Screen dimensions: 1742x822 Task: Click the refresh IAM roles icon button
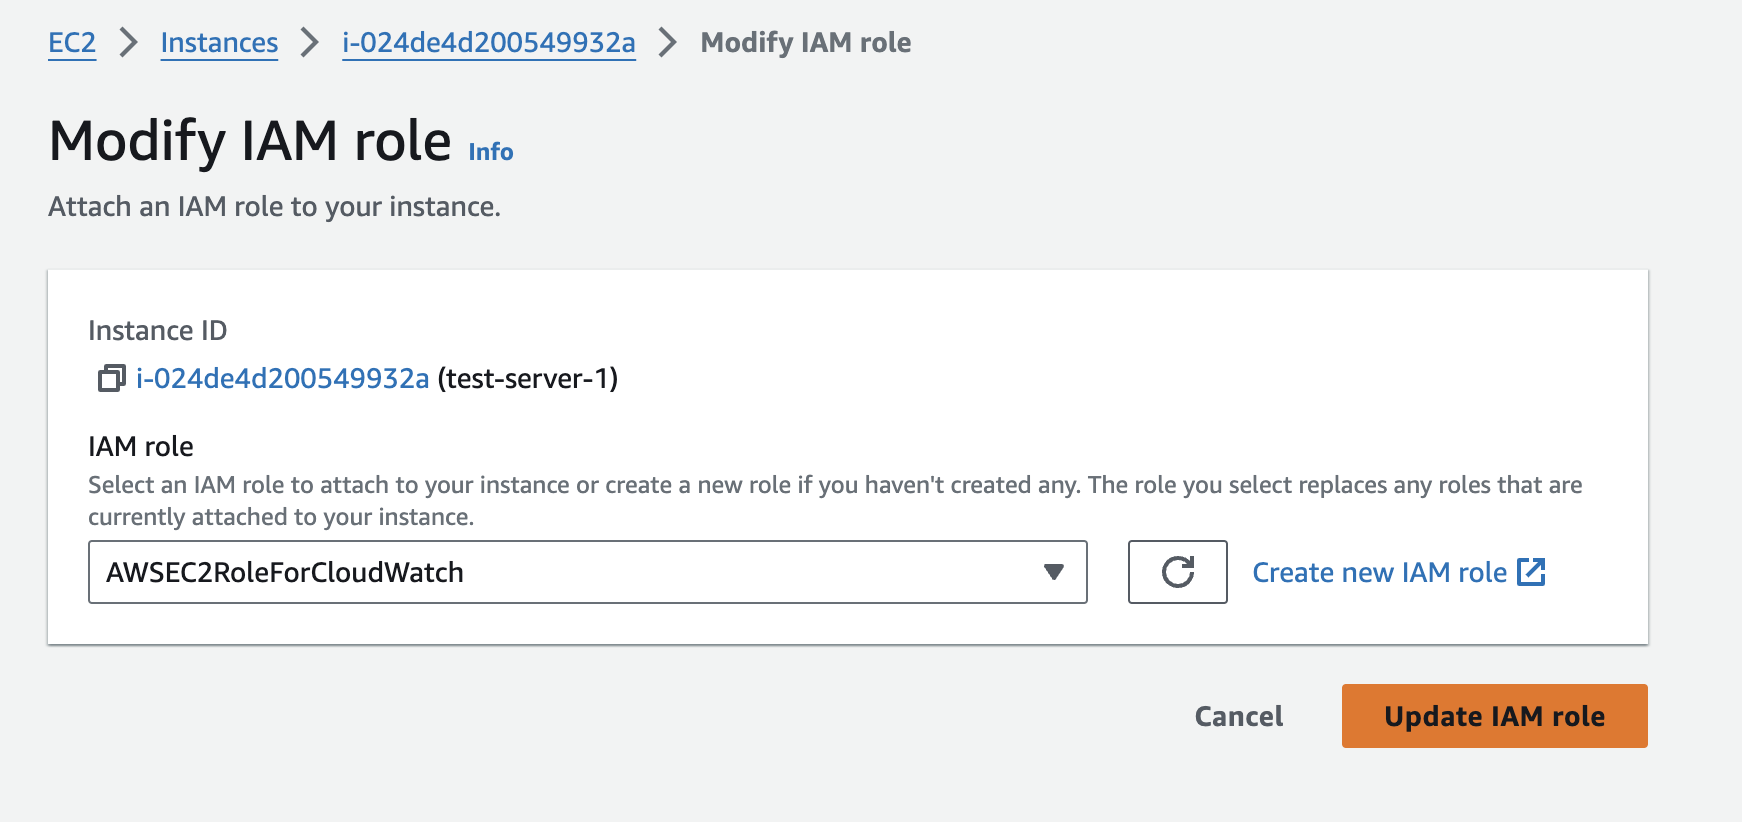point(1177,572)
